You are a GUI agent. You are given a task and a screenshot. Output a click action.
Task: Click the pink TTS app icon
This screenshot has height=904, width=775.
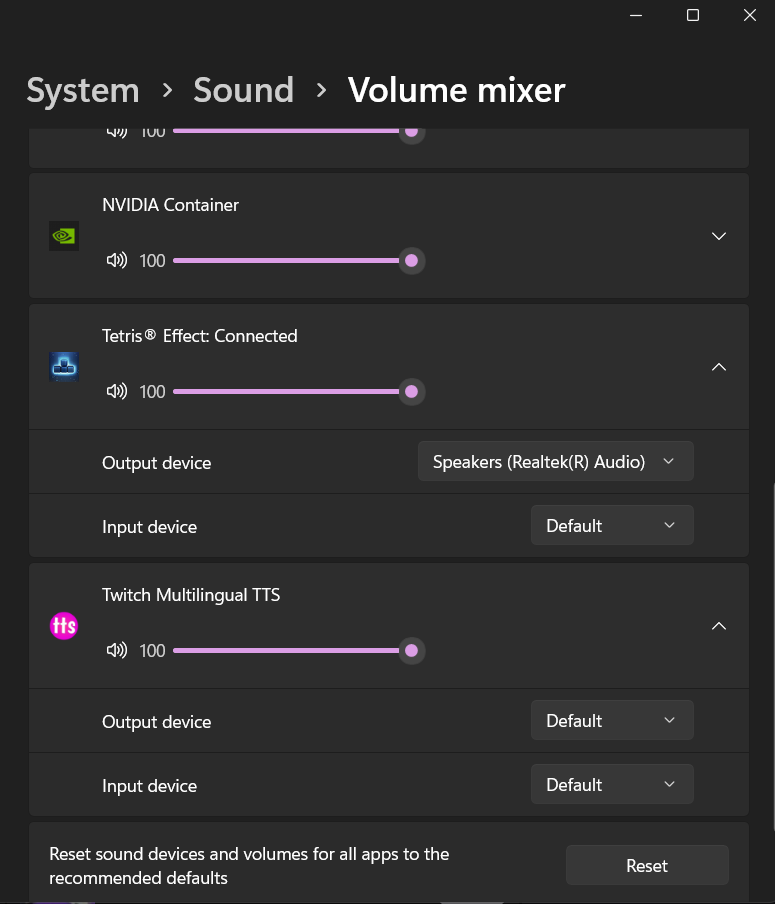pos(64,626)
